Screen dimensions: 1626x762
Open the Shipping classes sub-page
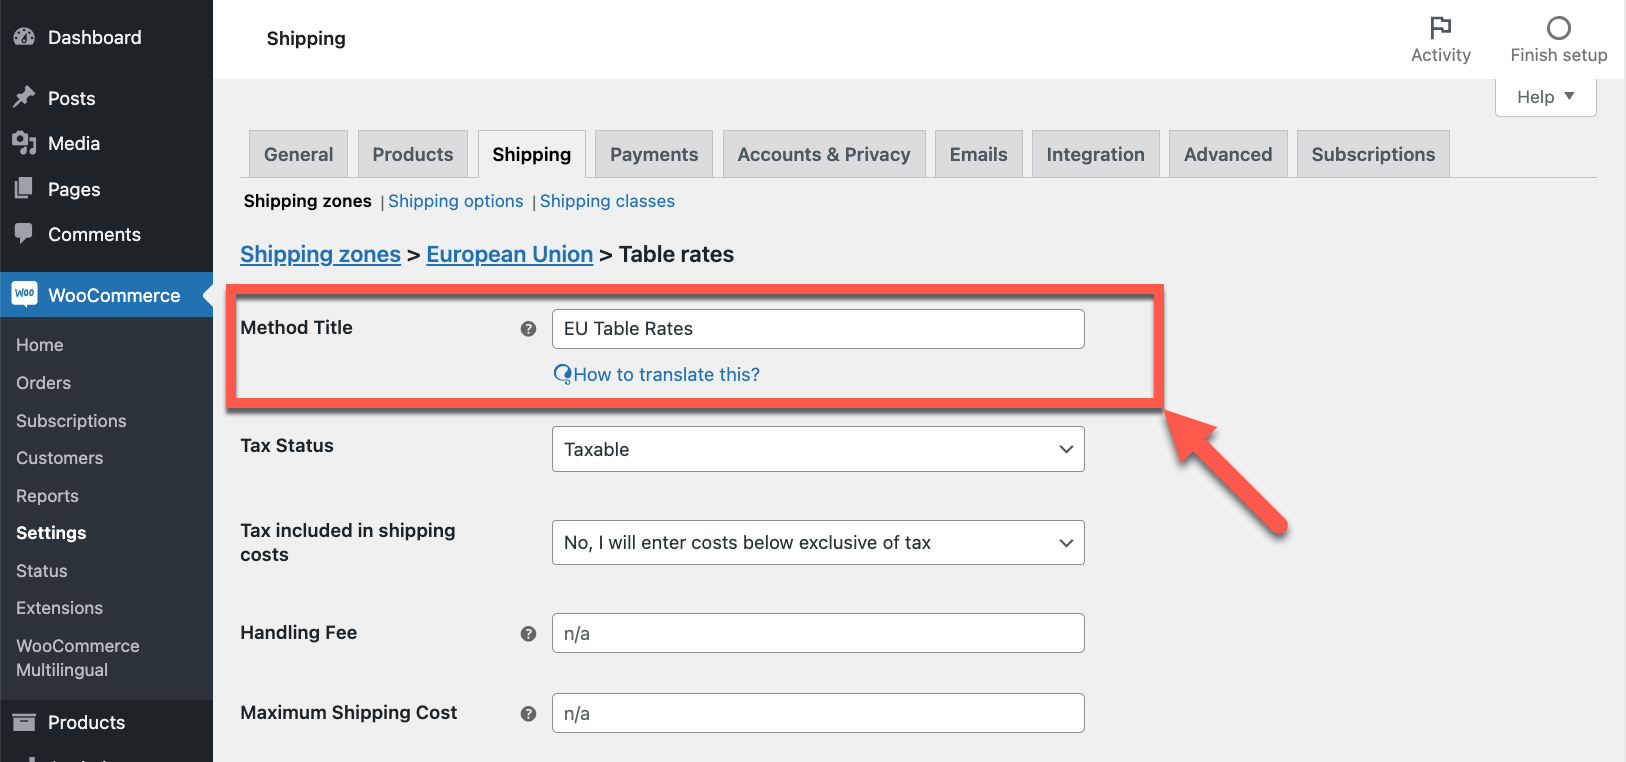coord(607,201)
